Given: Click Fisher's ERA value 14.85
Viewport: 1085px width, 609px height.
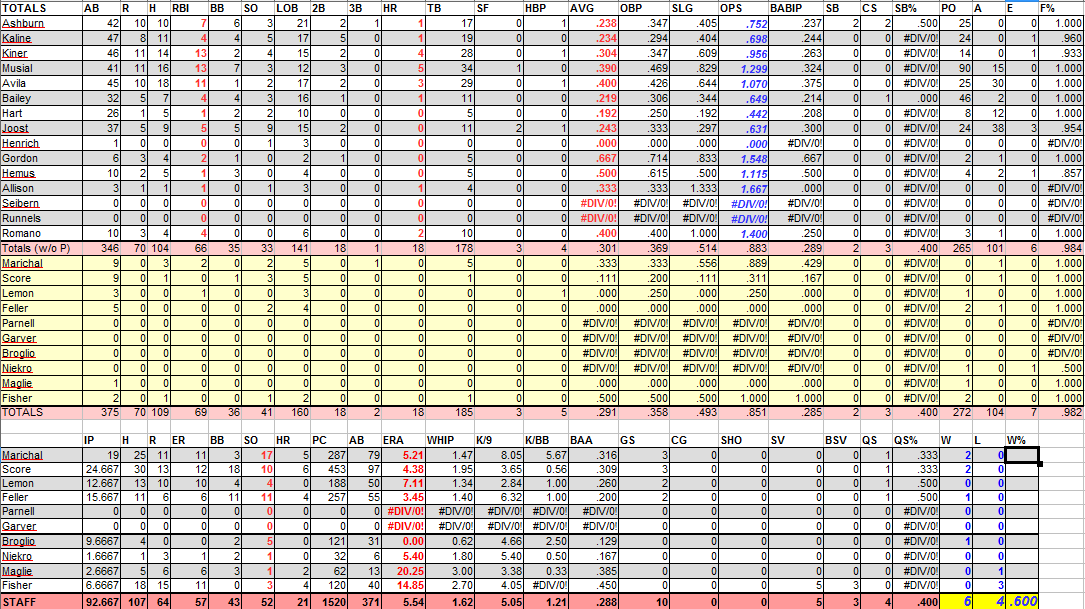Looking at the screenshot, I should tap(403, 585).
